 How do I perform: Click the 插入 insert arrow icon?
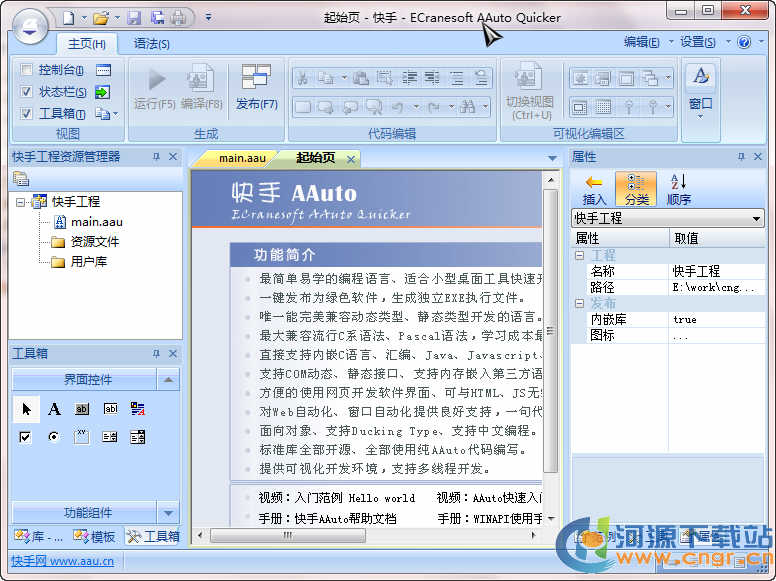[x=594, y=183]
